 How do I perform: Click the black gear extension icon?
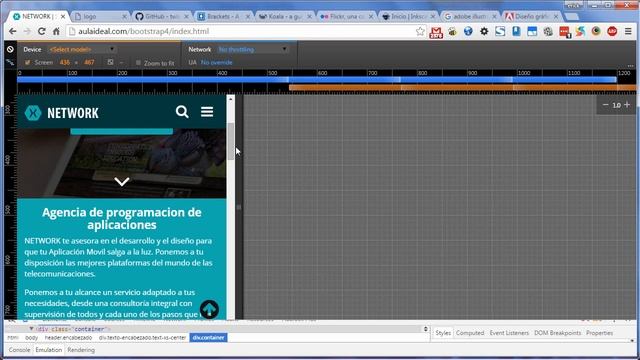(484, 31)
